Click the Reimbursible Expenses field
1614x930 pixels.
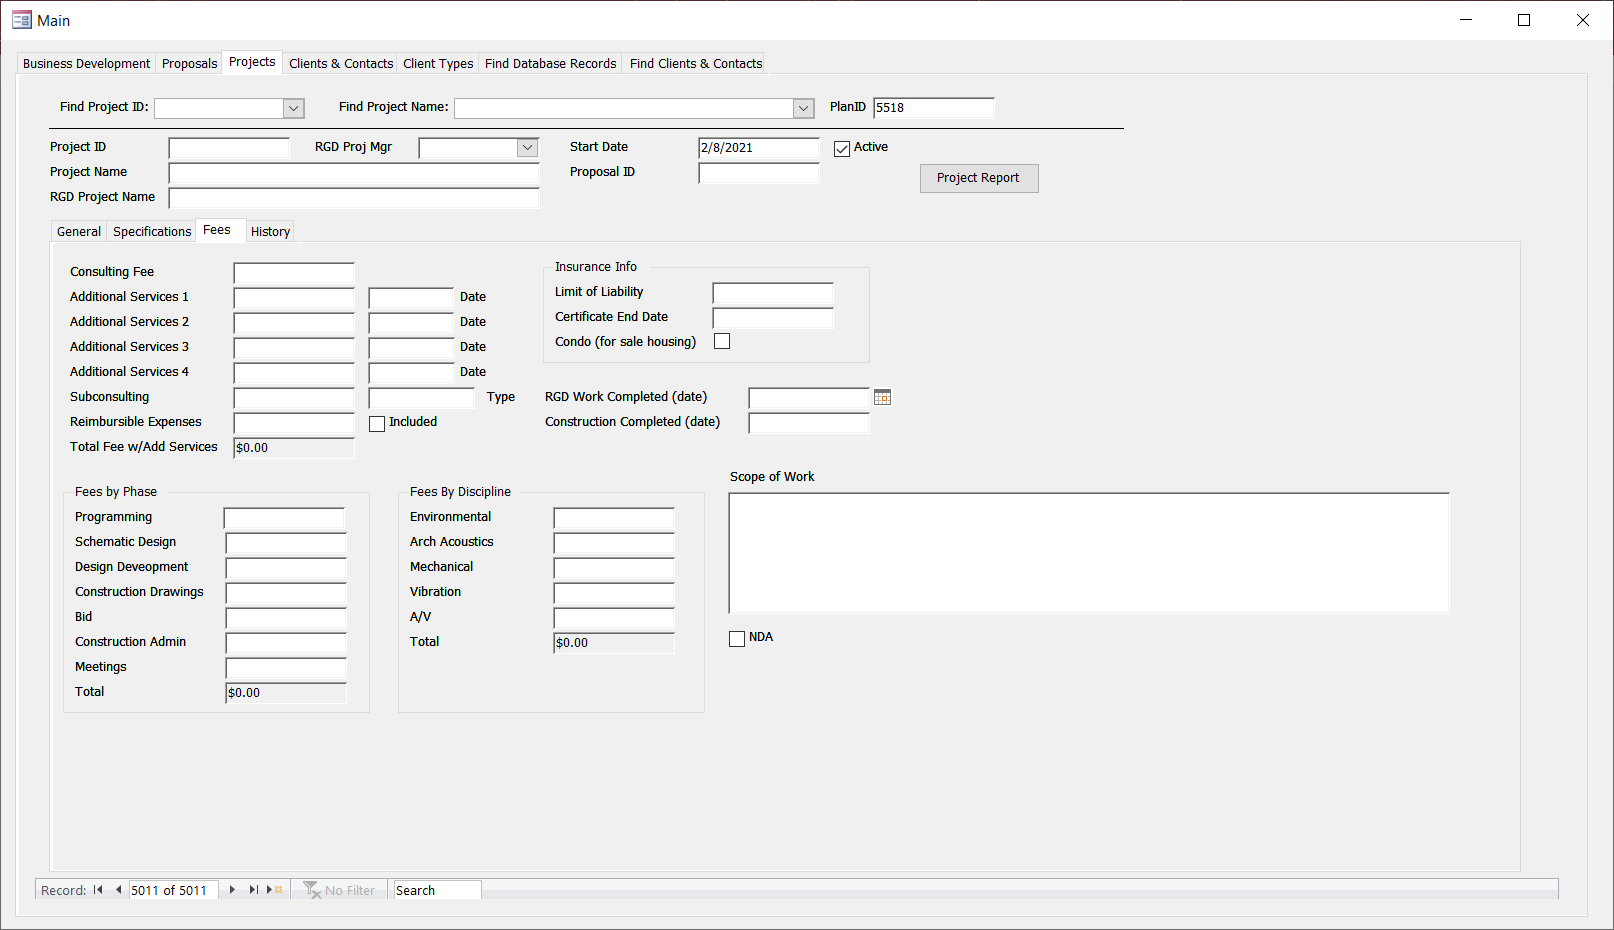pos(294,423)
